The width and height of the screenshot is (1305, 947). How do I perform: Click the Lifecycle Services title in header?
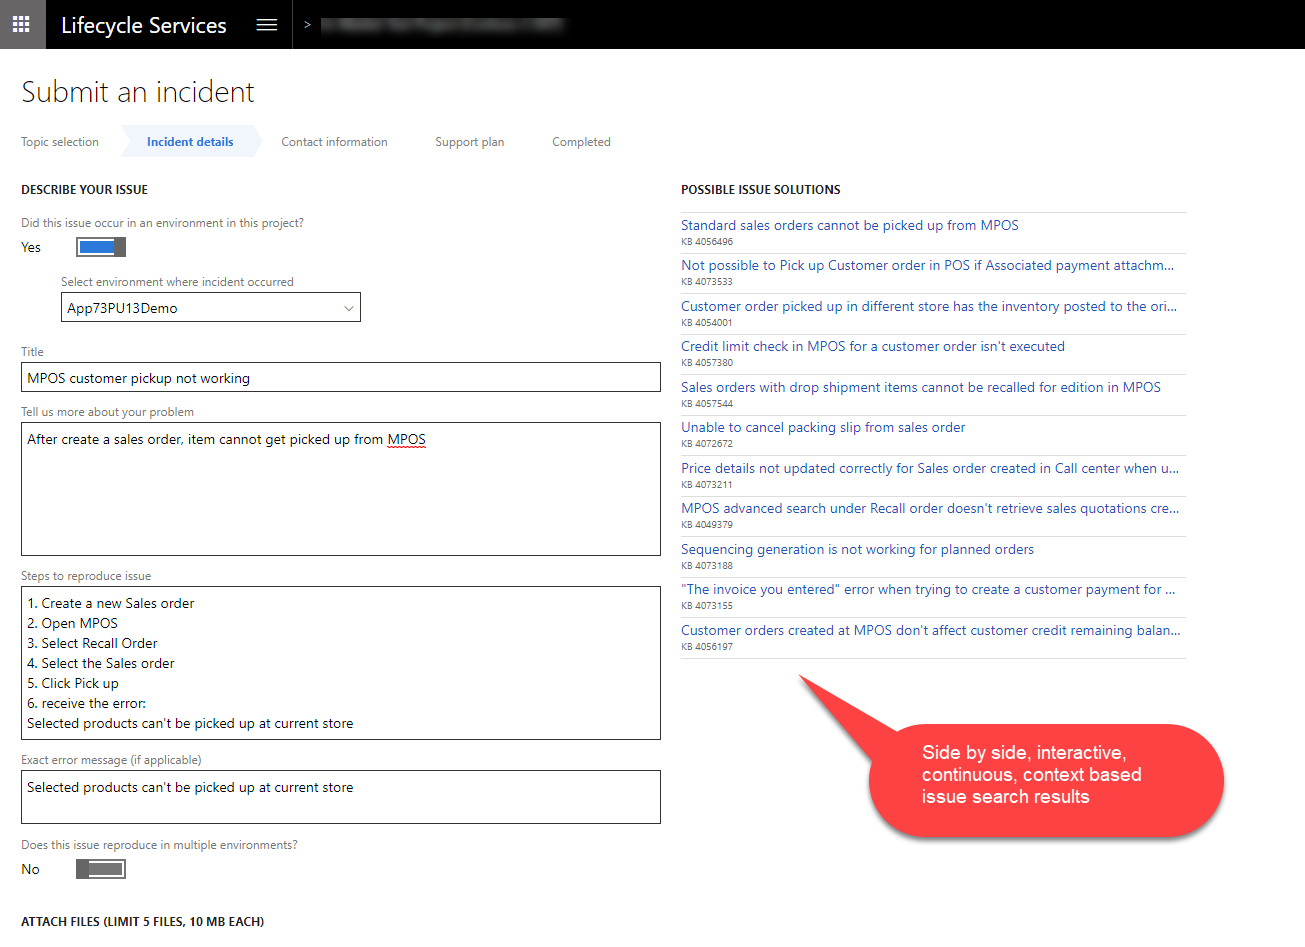pyautogui.click(x=144, y=25)
